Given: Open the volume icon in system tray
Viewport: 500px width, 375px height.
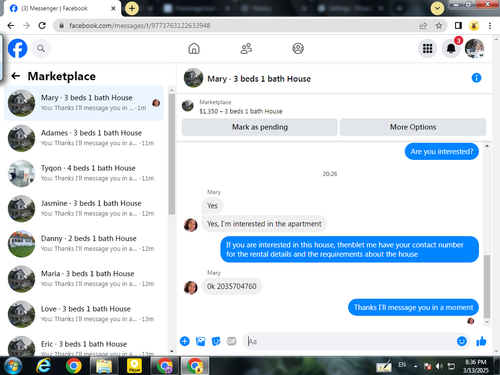Looking at the screenshot, I should pos(439,366).
